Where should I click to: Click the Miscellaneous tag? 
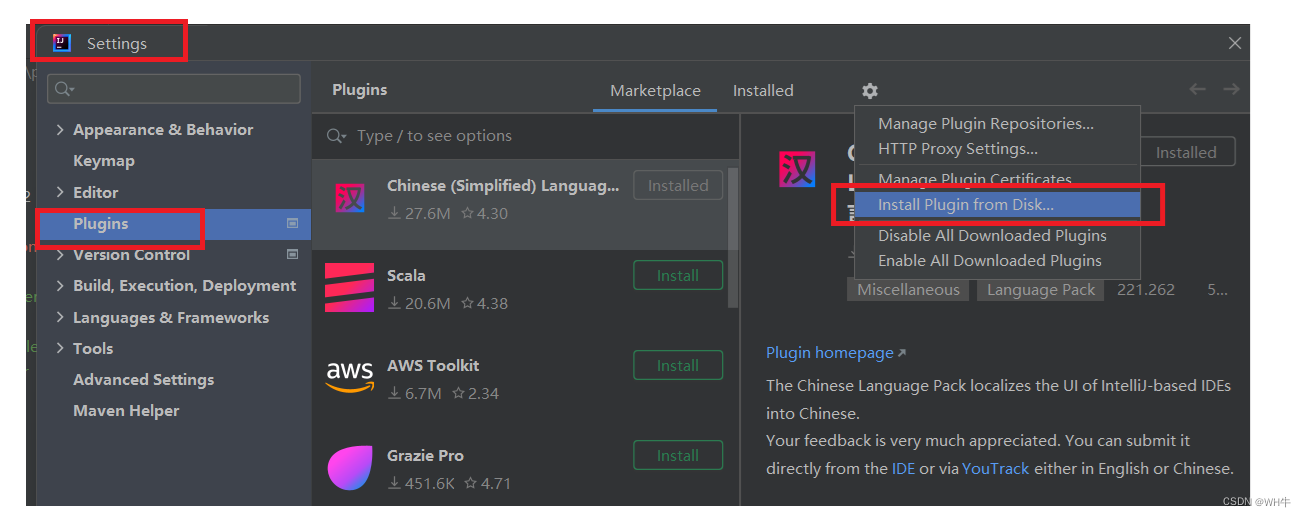coord(908,289)
